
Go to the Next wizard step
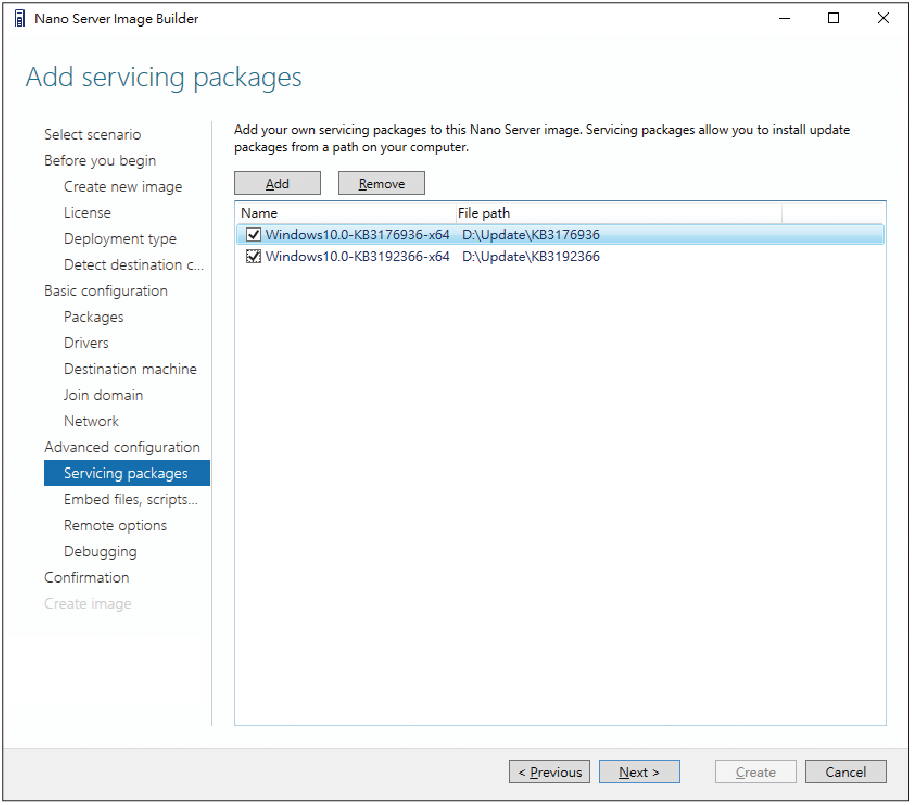639,772
